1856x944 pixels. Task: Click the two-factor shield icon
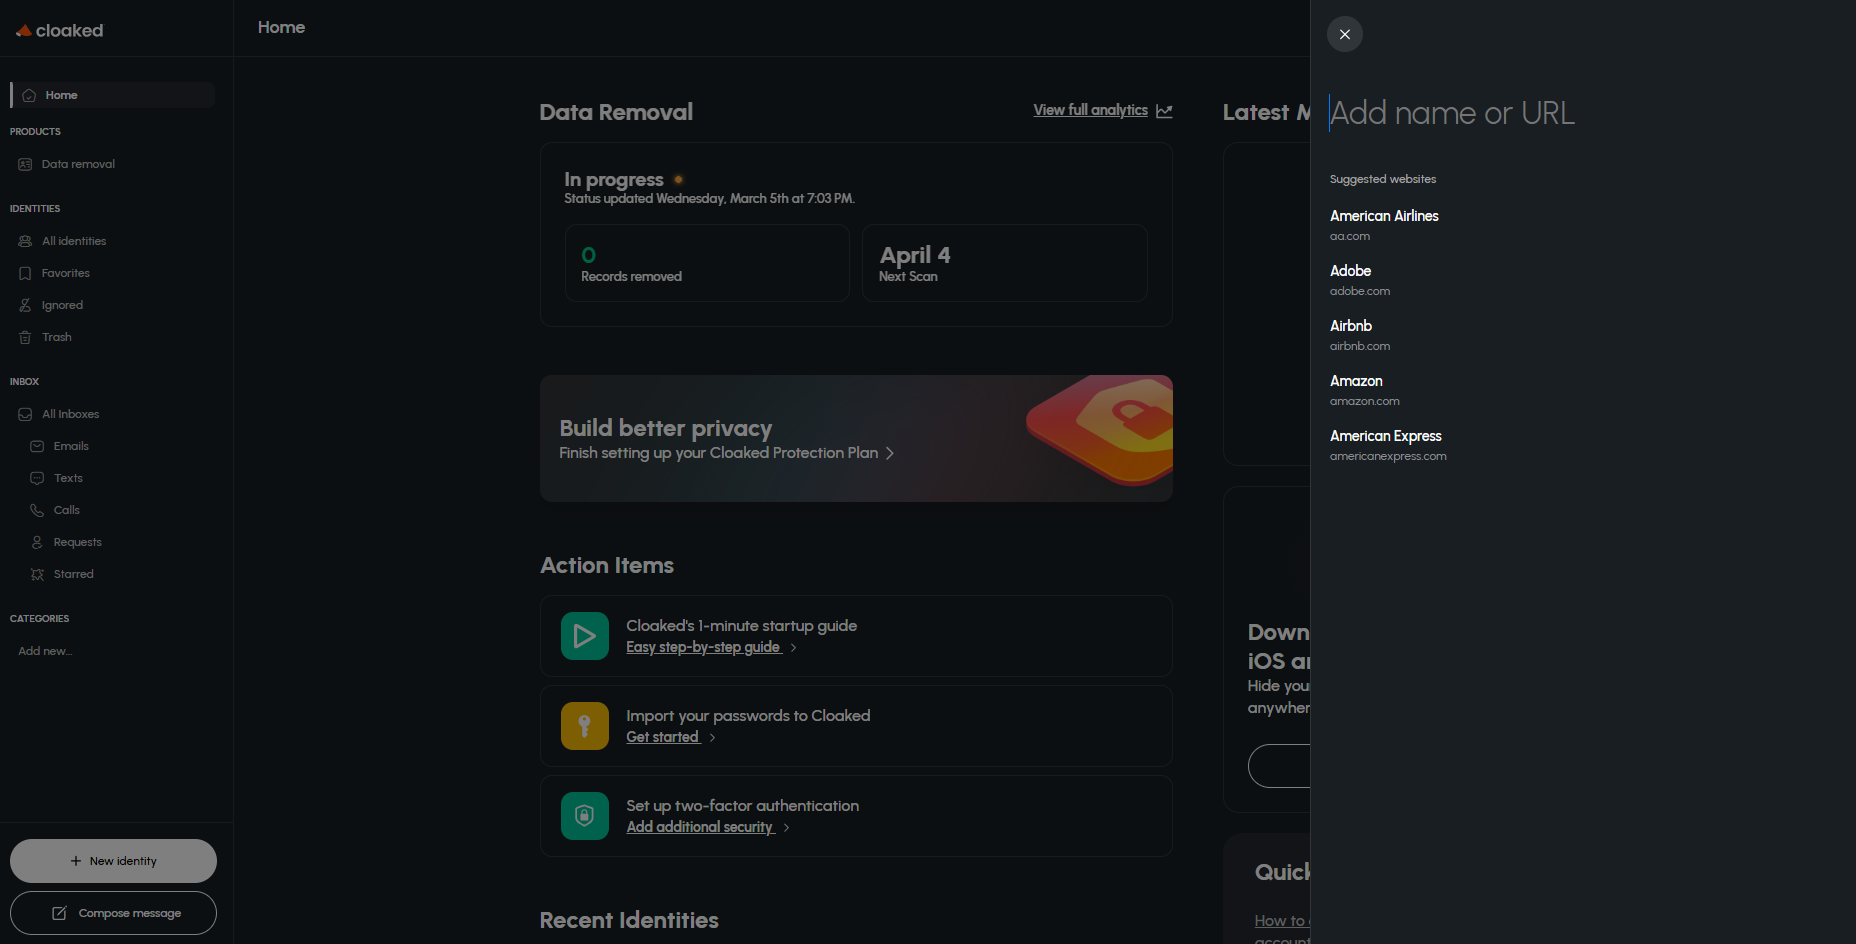coord(585,816)
